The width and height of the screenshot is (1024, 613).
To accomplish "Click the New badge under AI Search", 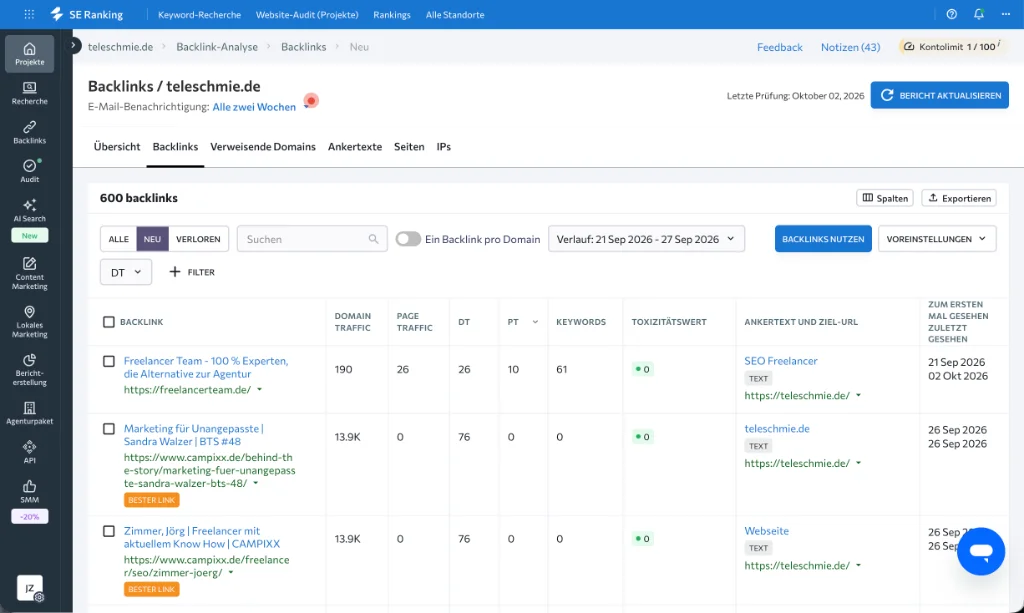I will tap(29, 236).
